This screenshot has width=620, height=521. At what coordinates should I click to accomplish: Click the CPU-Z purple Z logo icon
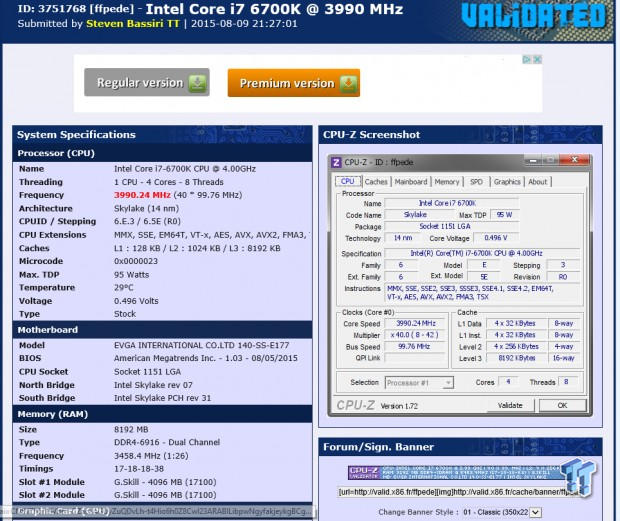point(336,162)
